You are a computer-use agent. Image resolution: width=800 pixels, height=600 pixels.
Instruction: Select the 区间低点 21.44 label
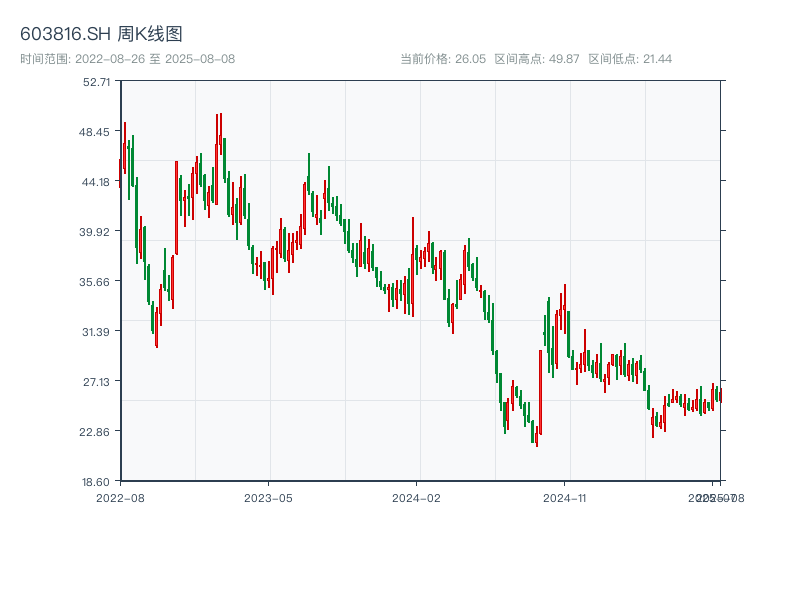(x=630, y=59)
